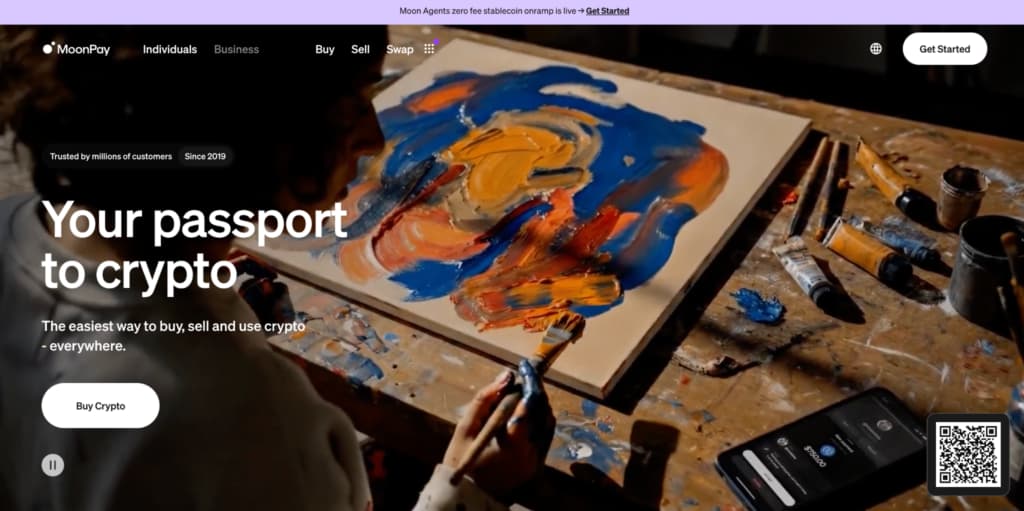Click the Since 2019 badge
The image size is (1024, 511).
205,156
